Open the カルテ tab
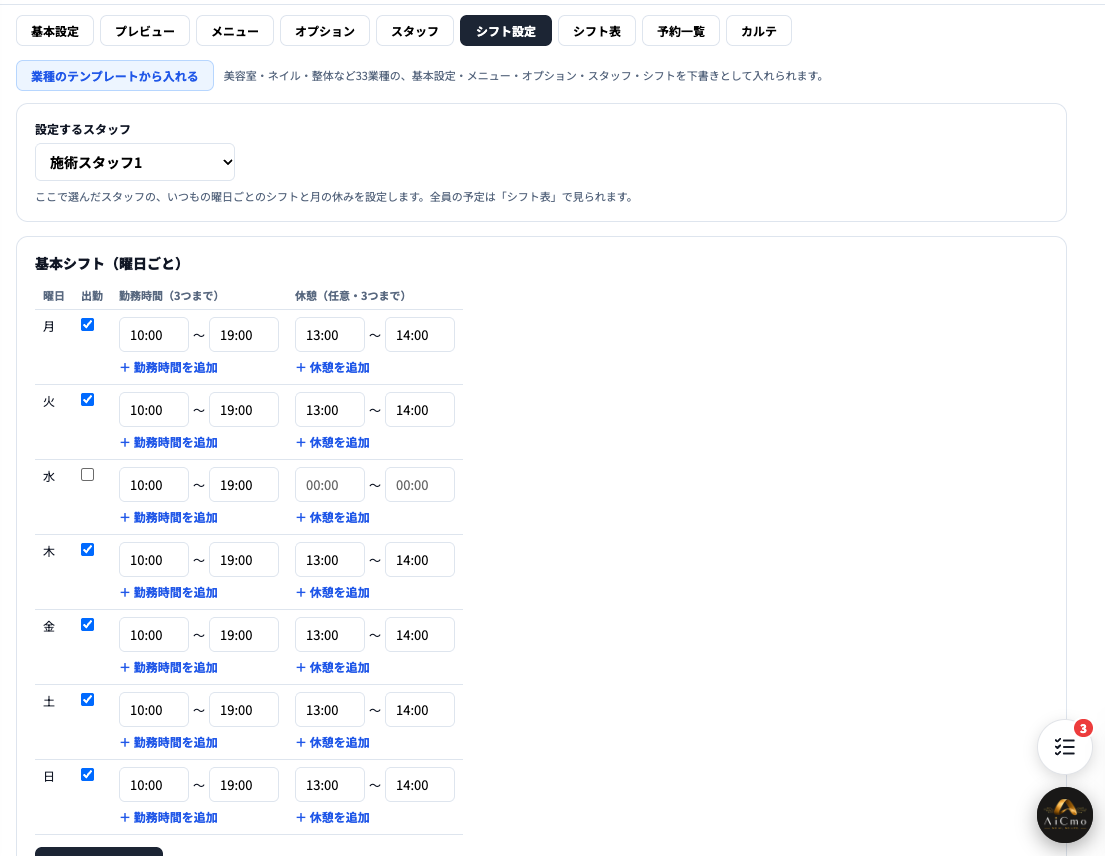1105x856 pixels. point(759,31)
